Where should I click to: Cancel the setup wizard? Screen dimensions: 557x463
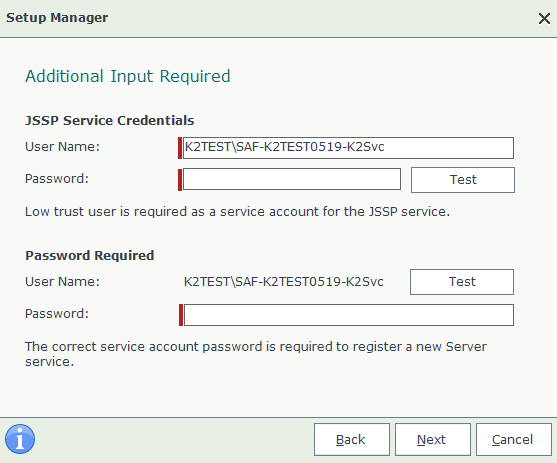click(514, 440)
